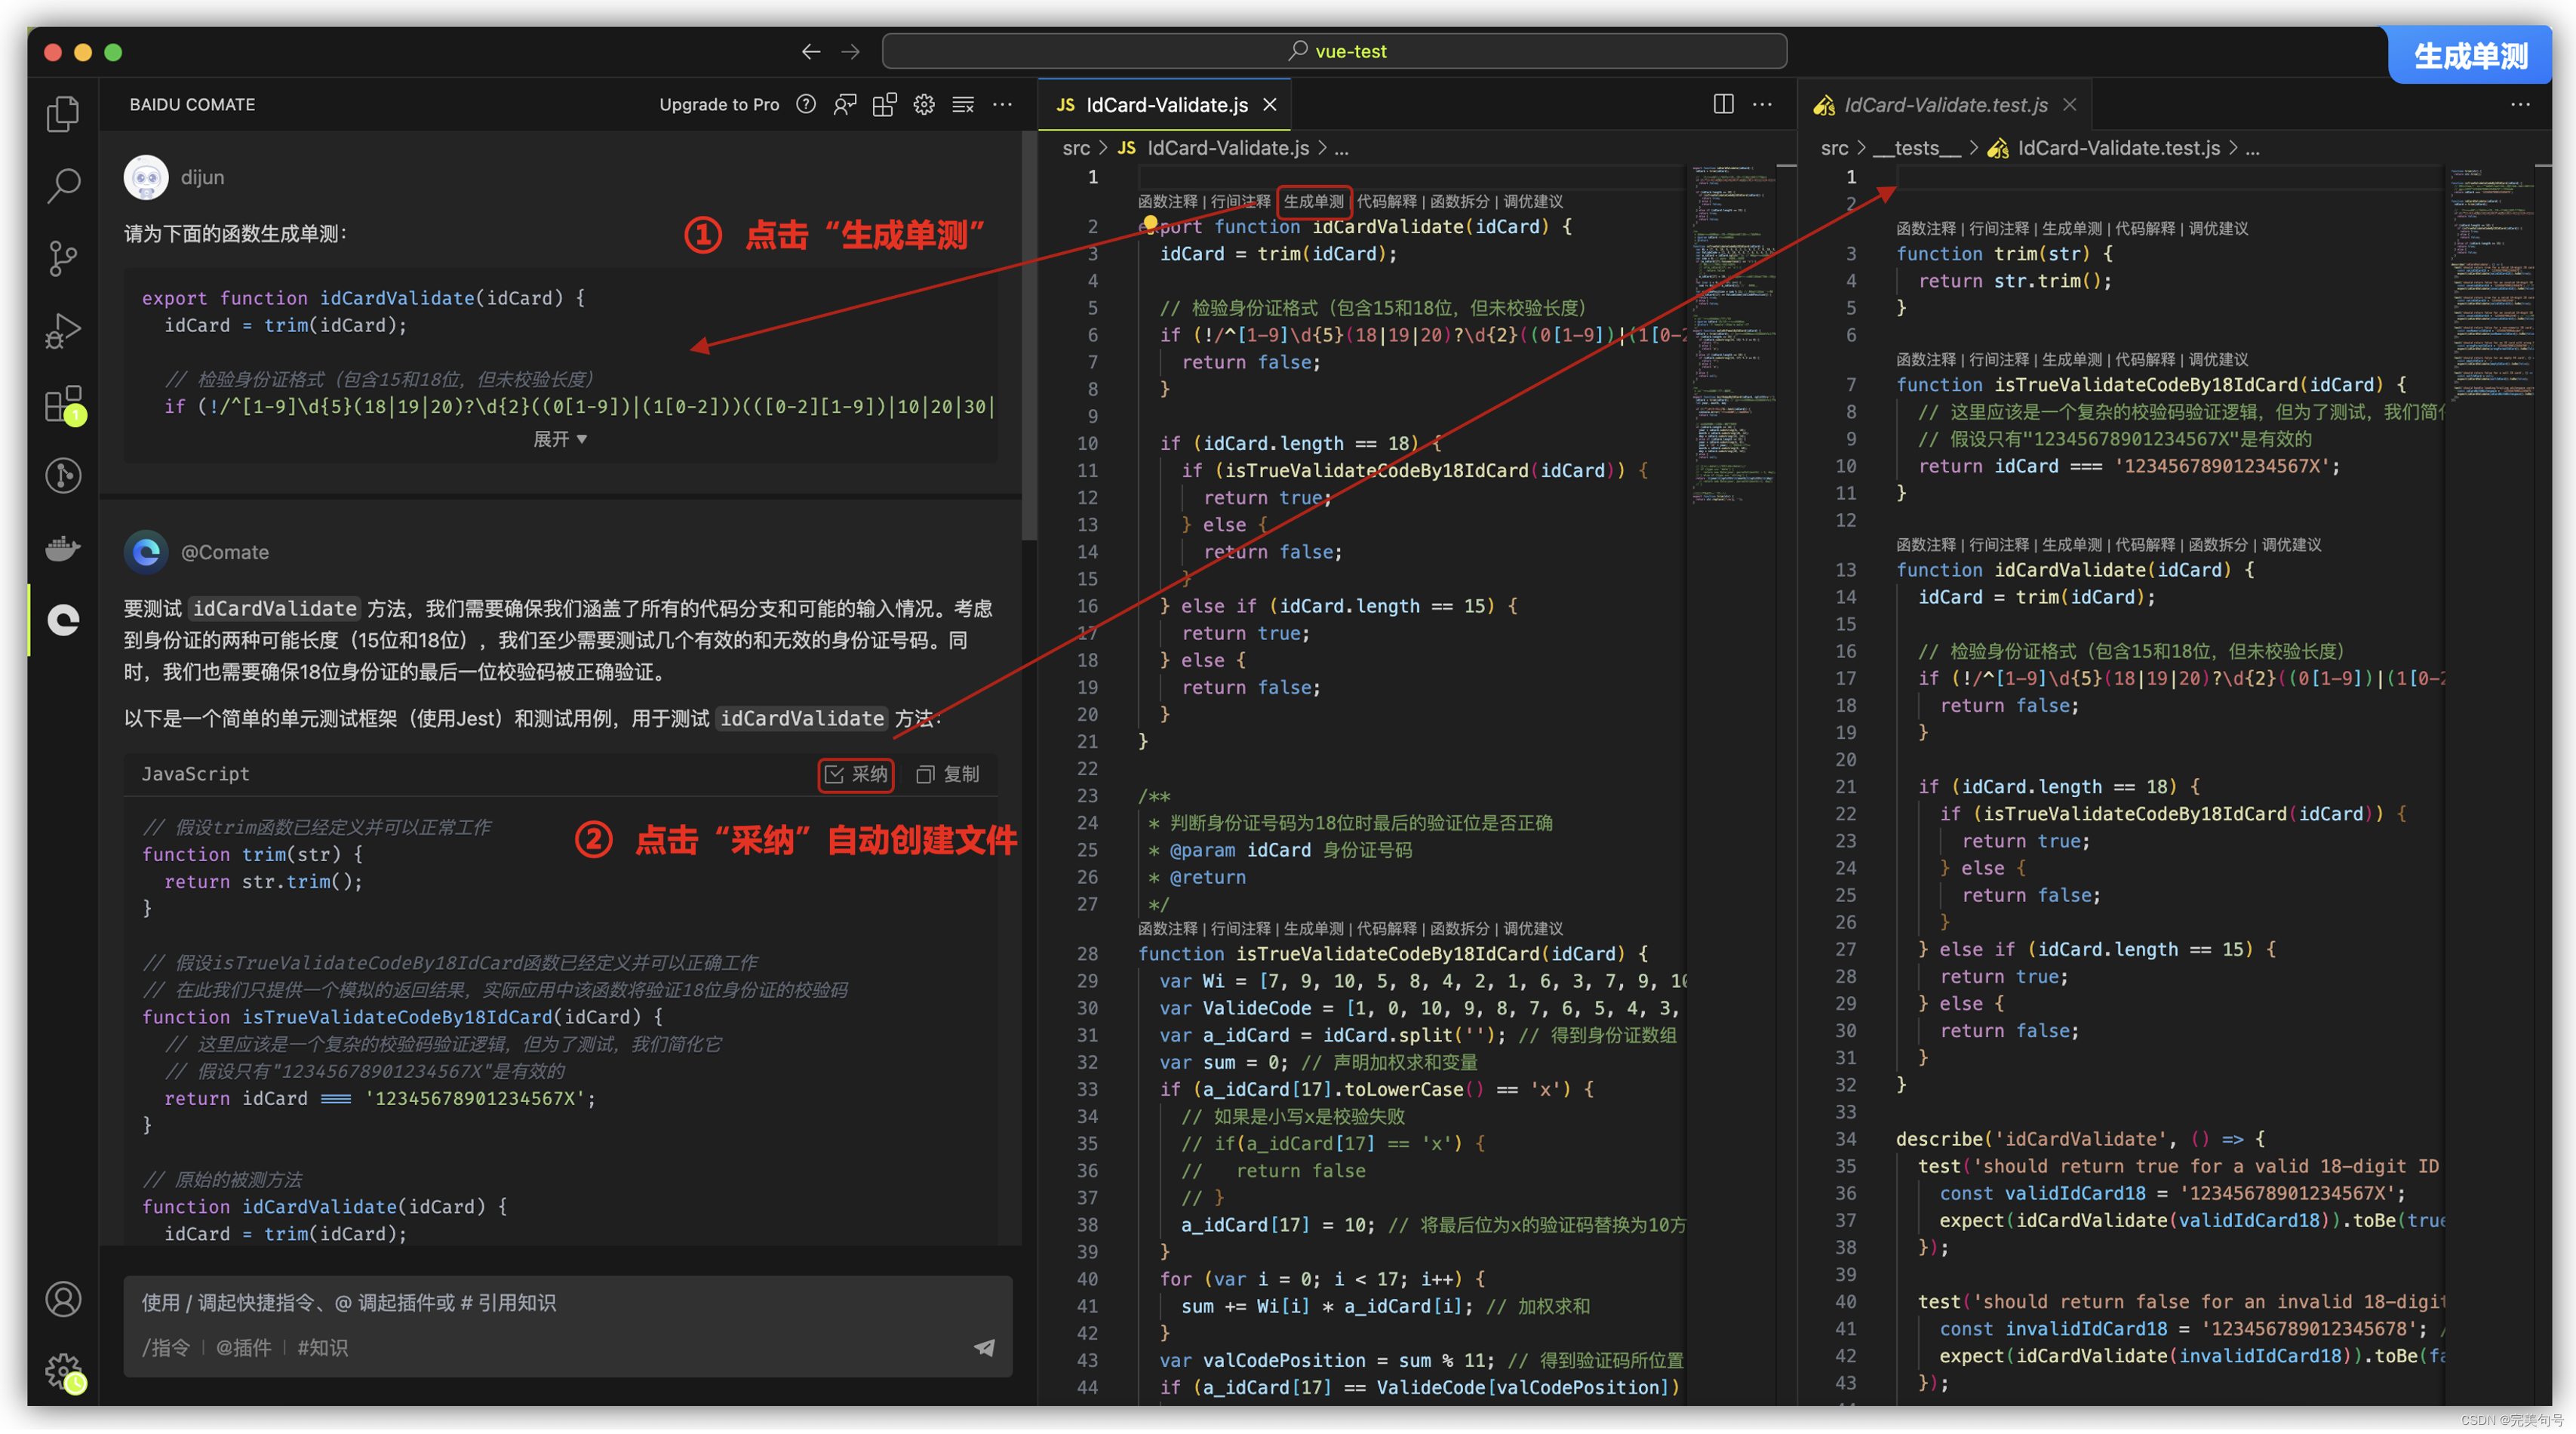Click 行间注释 codelens above trim function in test file

point(1999,229)
